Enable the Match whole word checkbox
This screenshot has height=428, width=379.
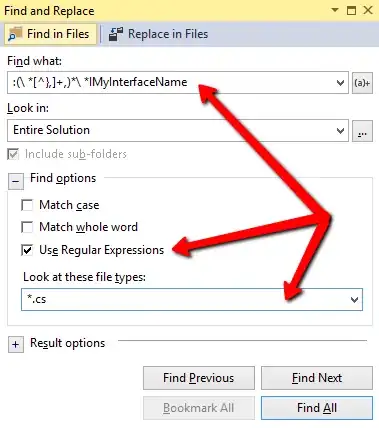point(27,227)
